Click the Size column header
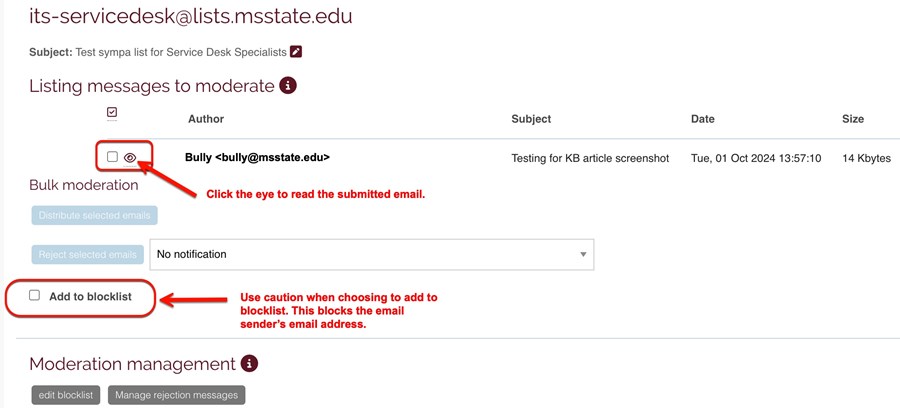Screen dimensions: 900x408 coord(853,119)
